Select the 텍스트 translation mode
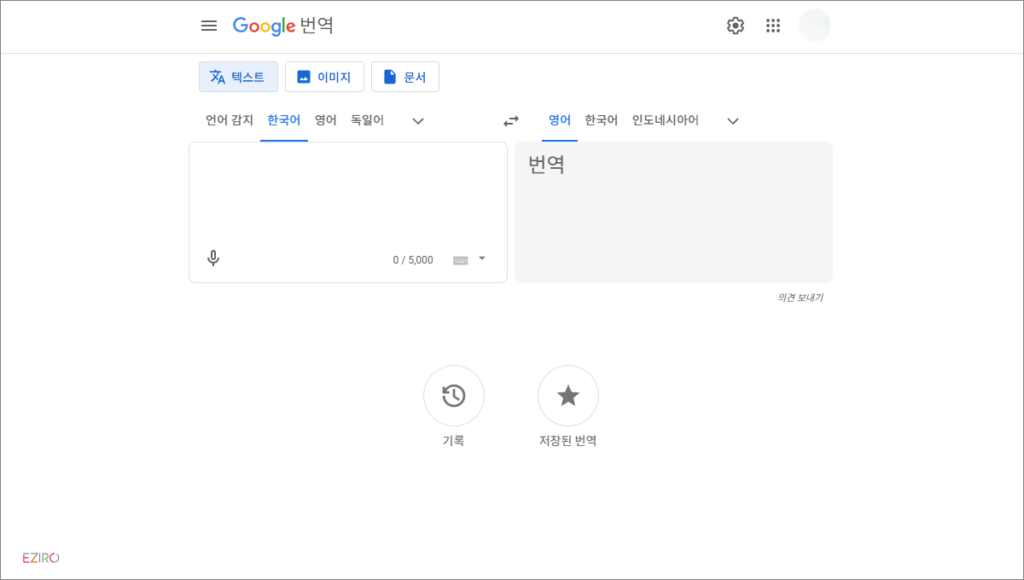Screen dimensions: 1024x580 tap(238, 77)
